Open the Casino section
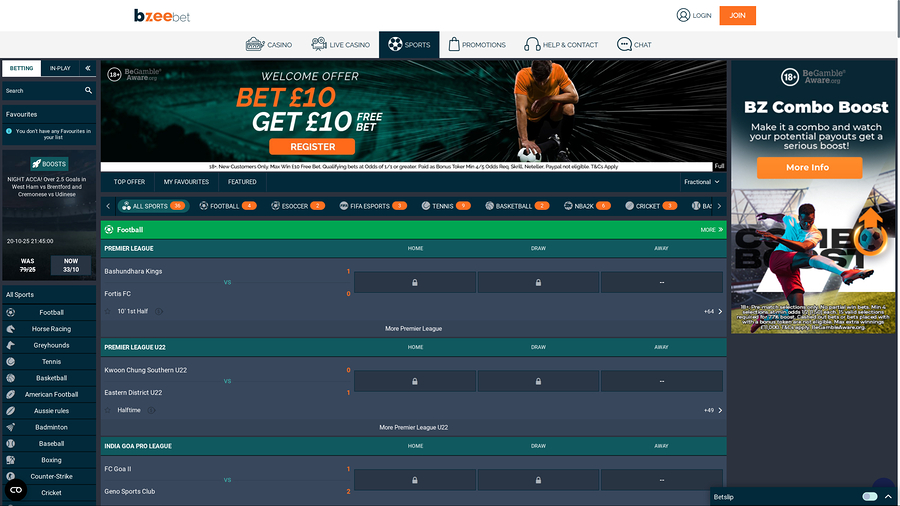 pyautogui.click(x=269, y=45)
